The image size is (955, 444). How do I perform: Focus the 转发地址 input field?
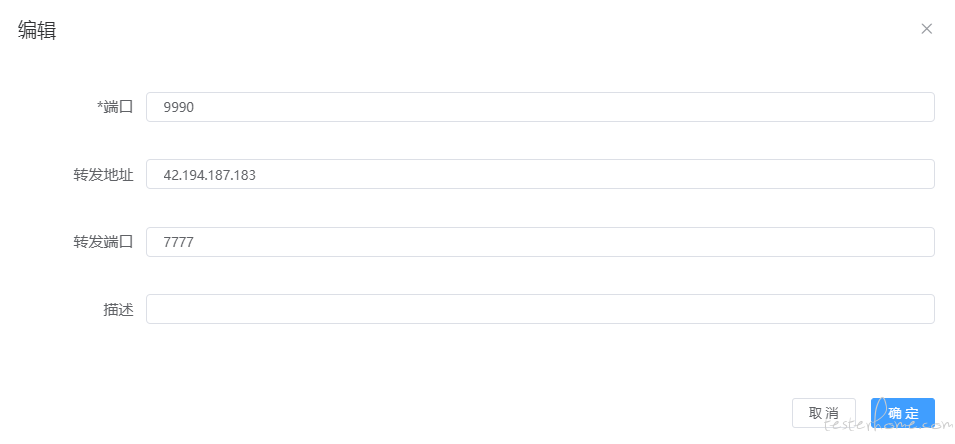[540, 174]
